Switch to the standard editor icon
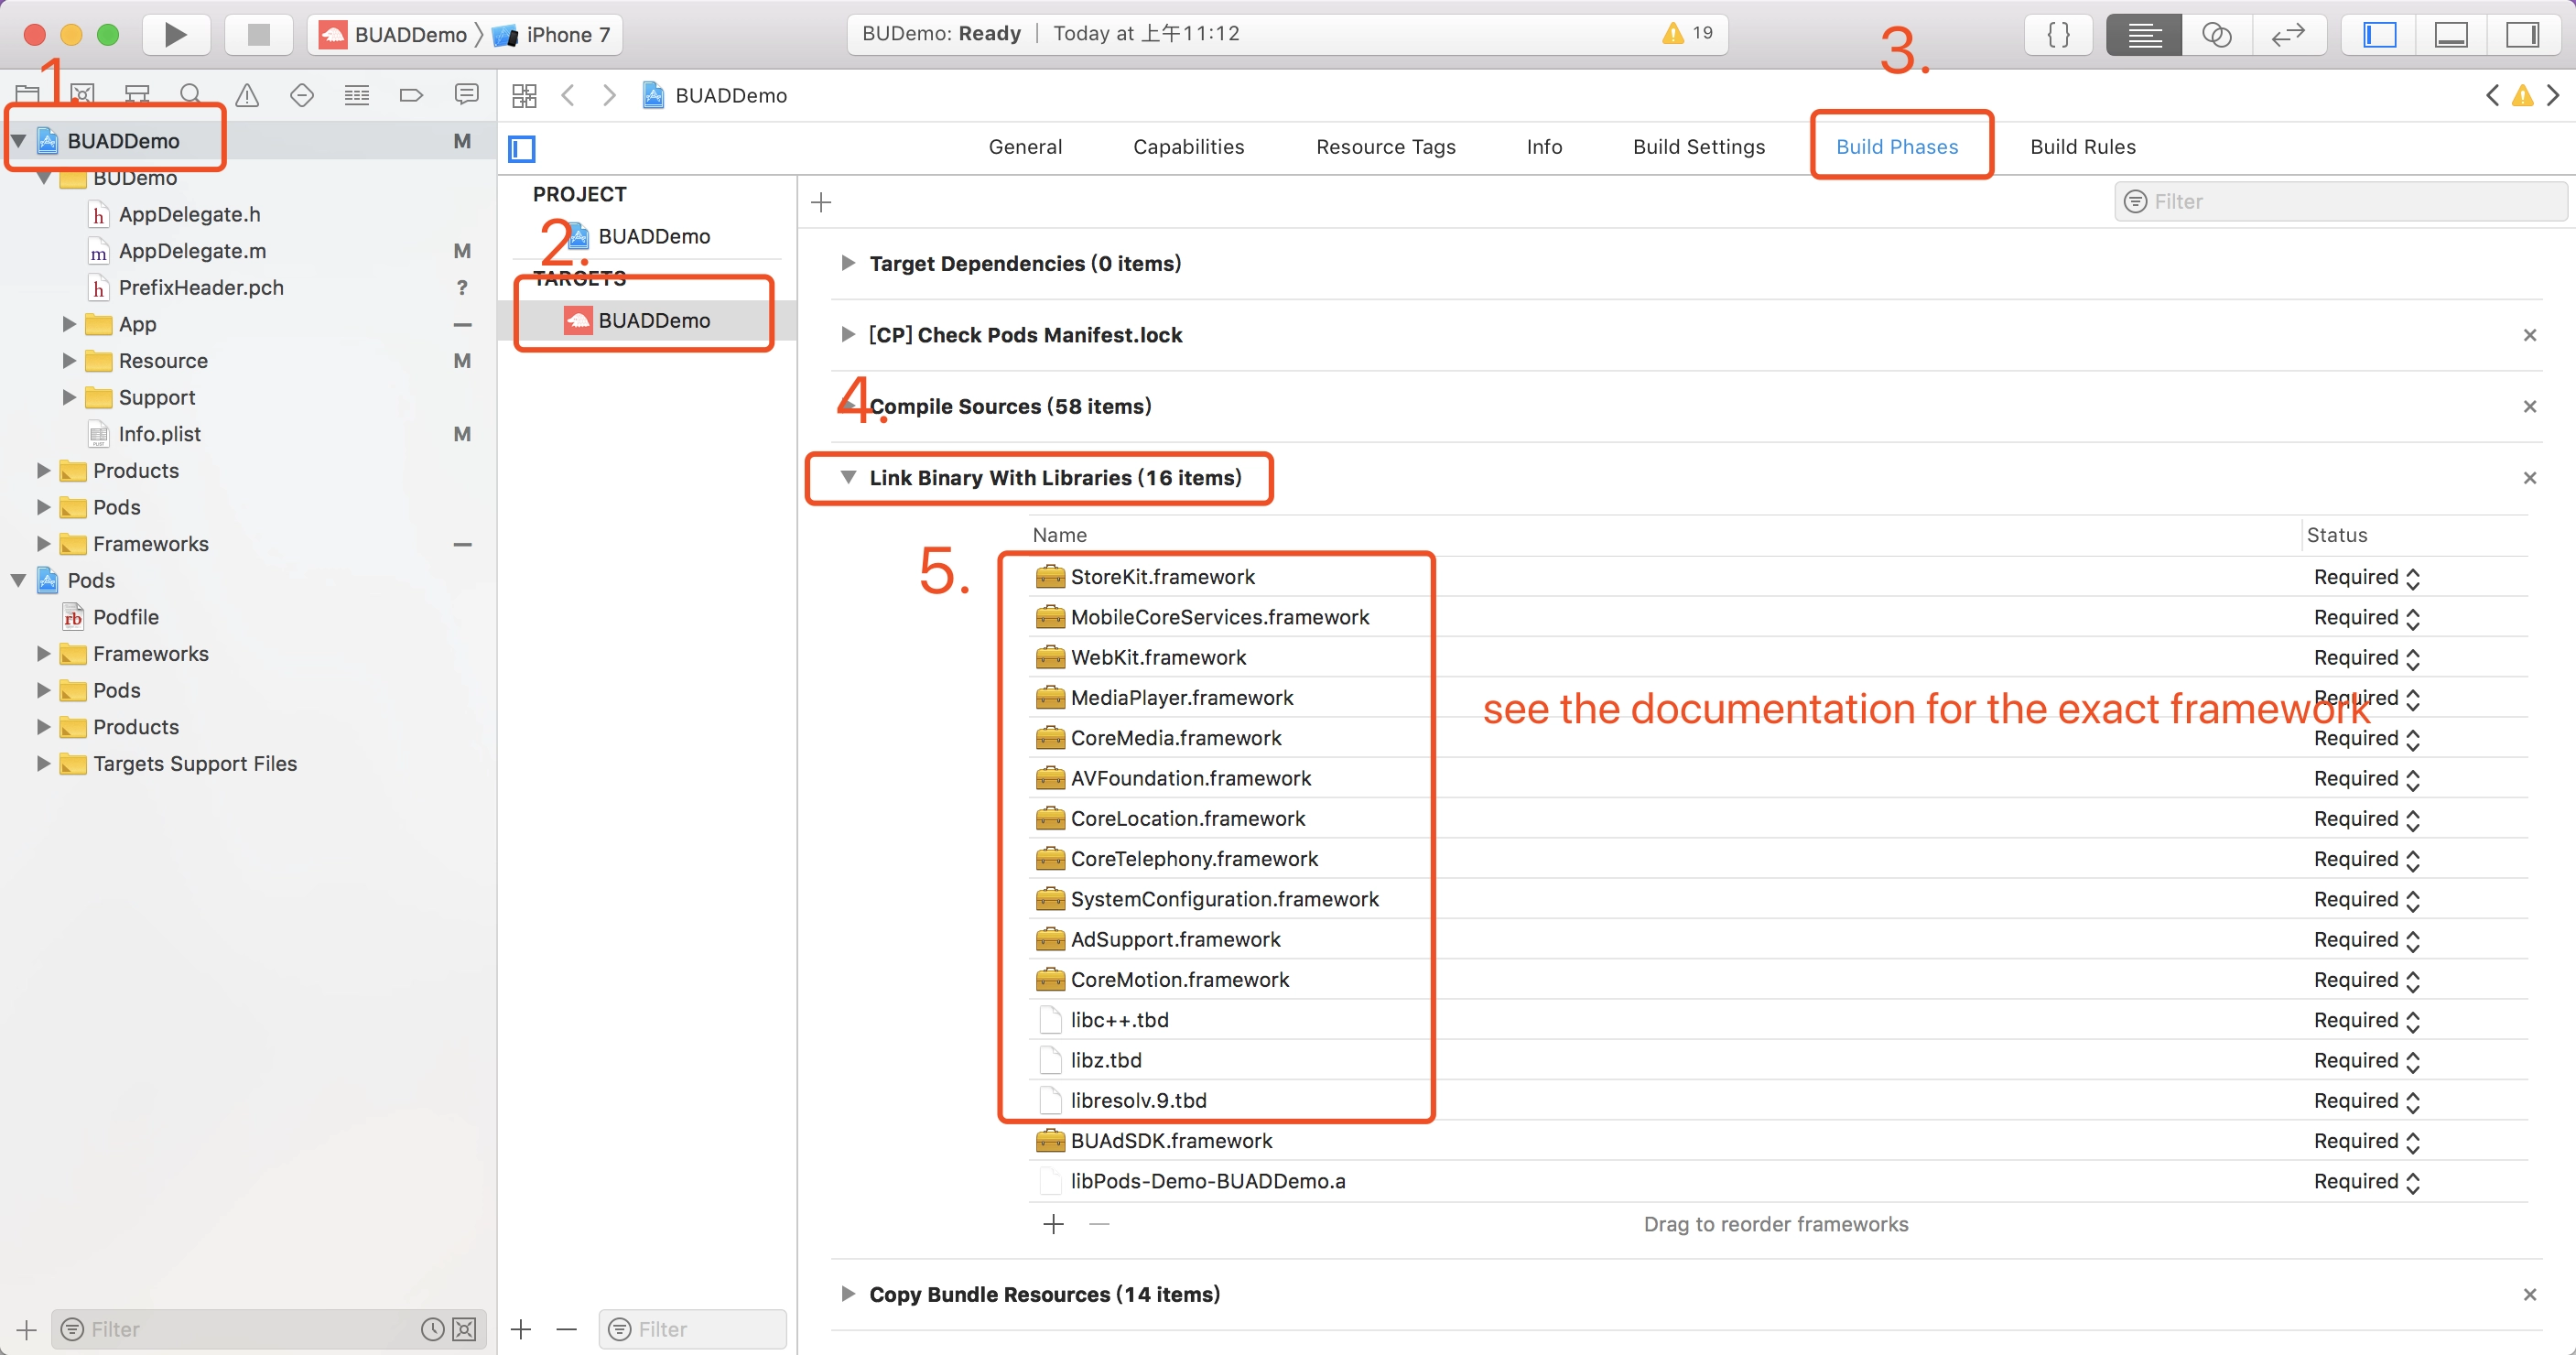Screen dimensions: 2576x1355 coord(2143,35)
